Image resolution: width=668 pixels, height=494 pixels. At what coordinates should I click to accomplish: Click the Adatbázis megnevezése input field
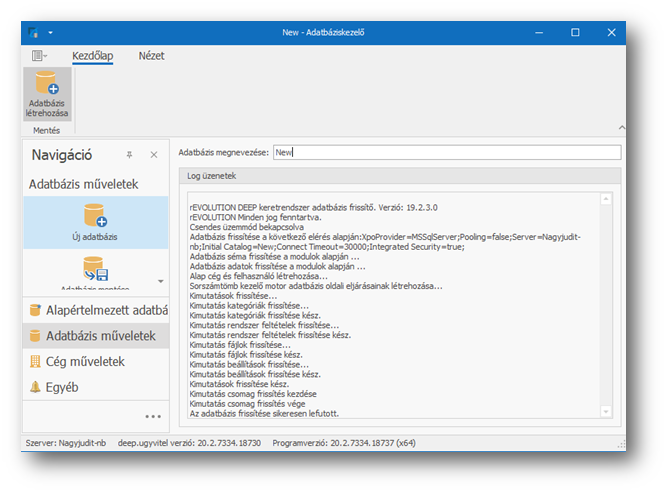coord(446,153)
